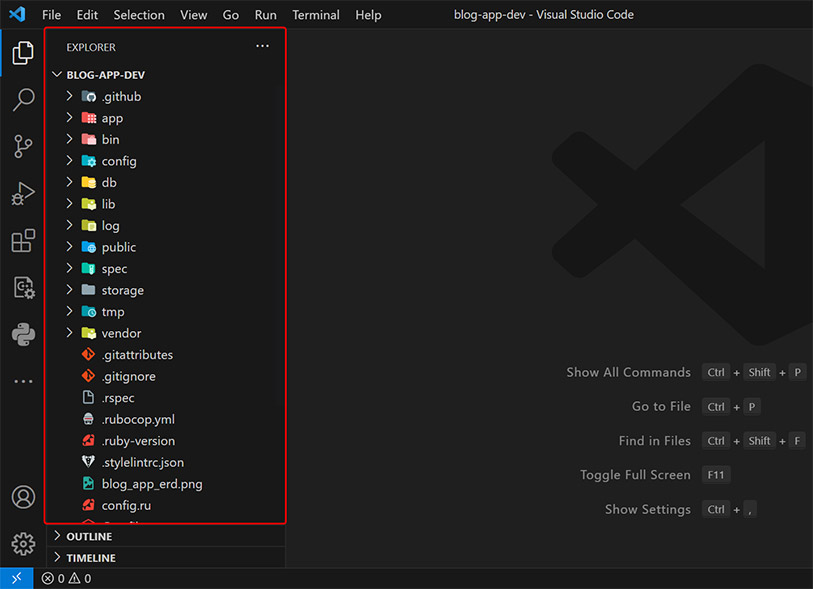Open the blog_app_erd.png file
The height and width of the screenshot is (589, 813).
[x=151, y=484]
